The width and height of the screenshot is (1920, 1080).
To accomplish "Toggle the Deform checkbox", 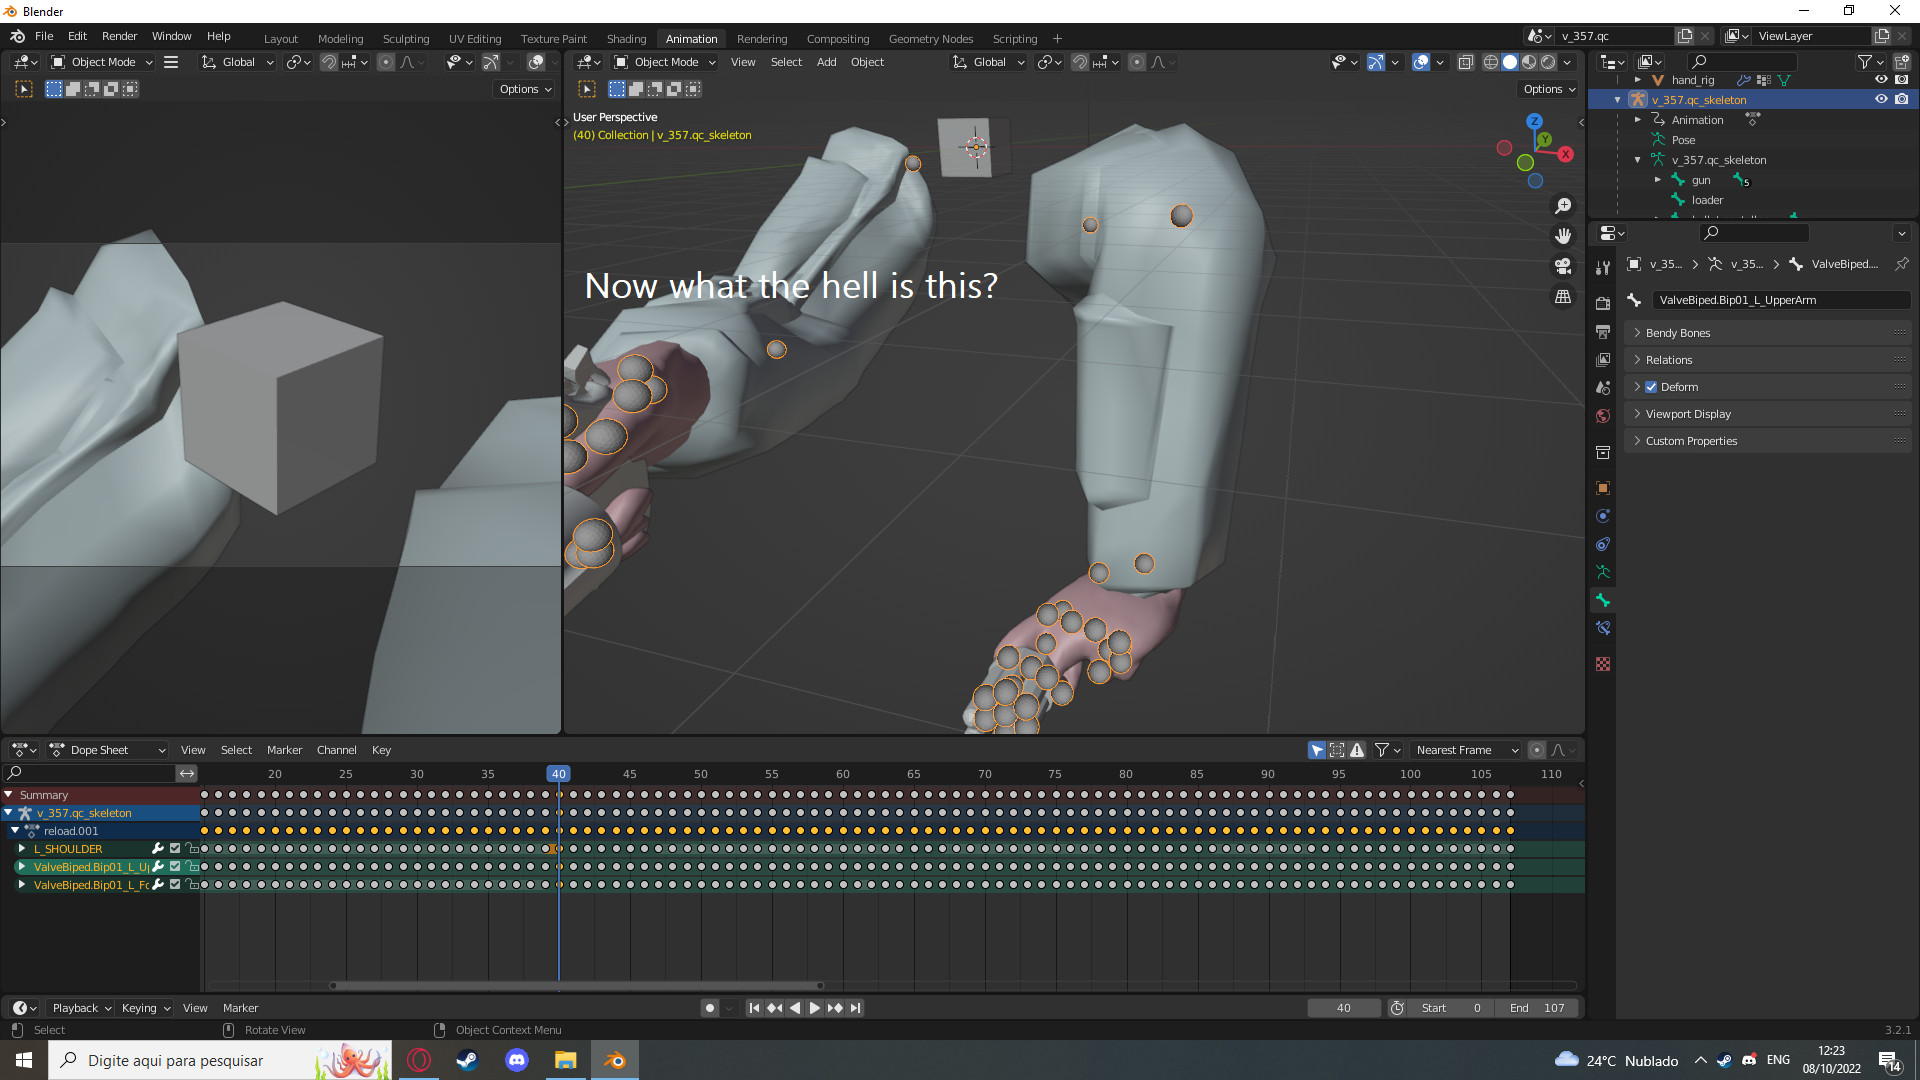I will click(1651, 387).
